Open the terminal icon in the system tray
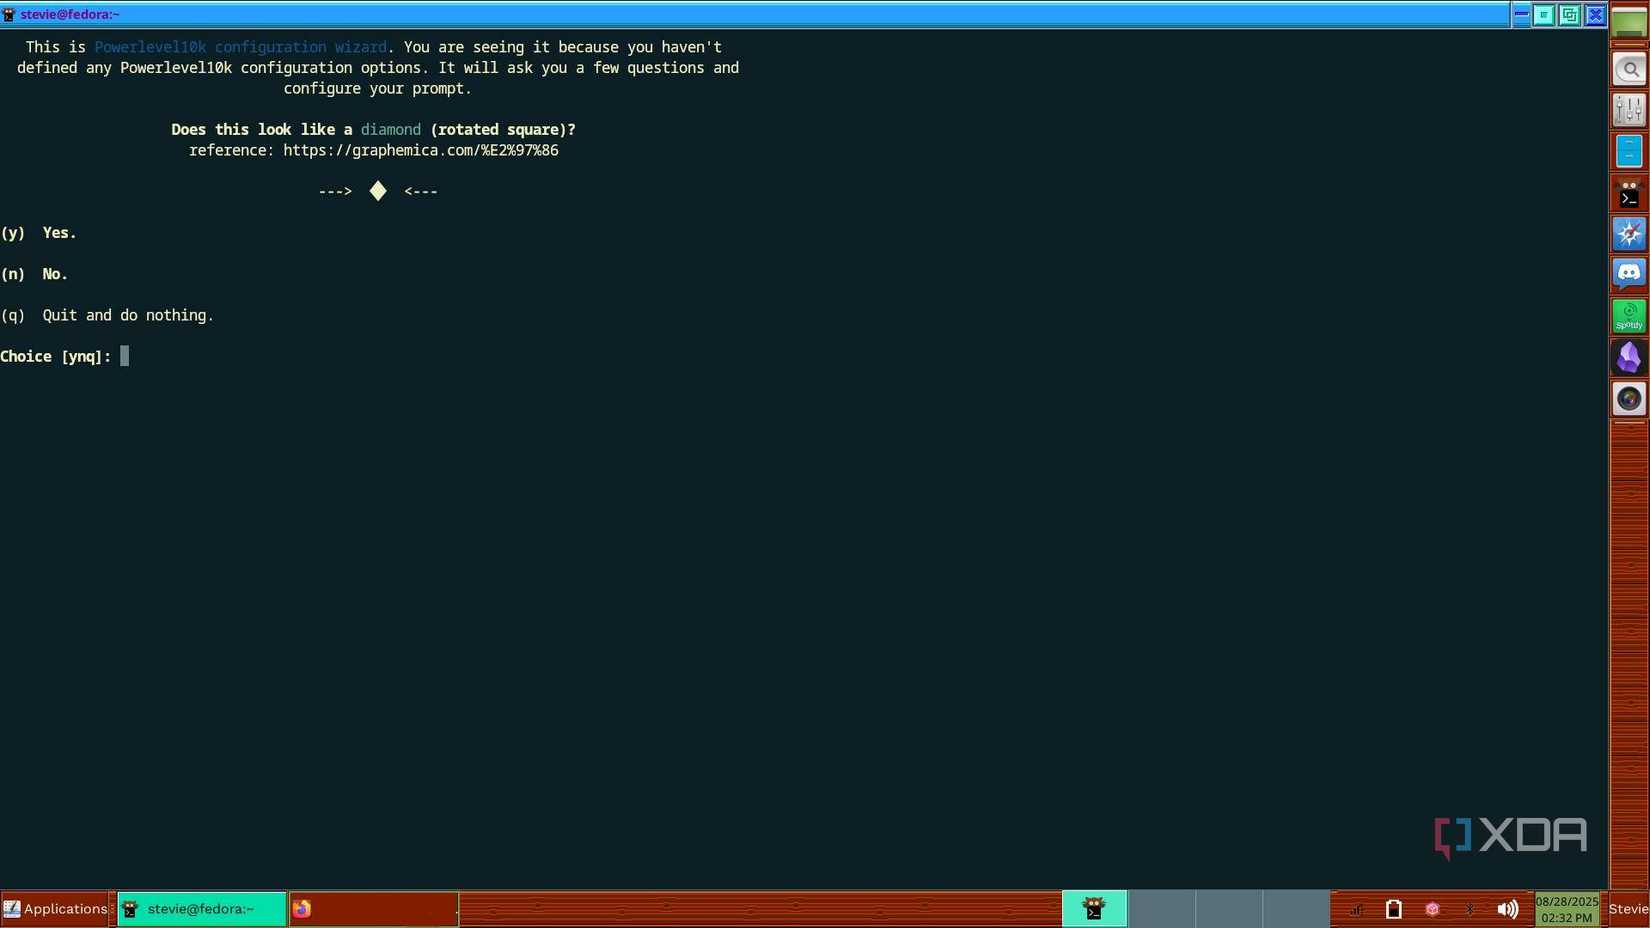 (x=1094, y=909)
